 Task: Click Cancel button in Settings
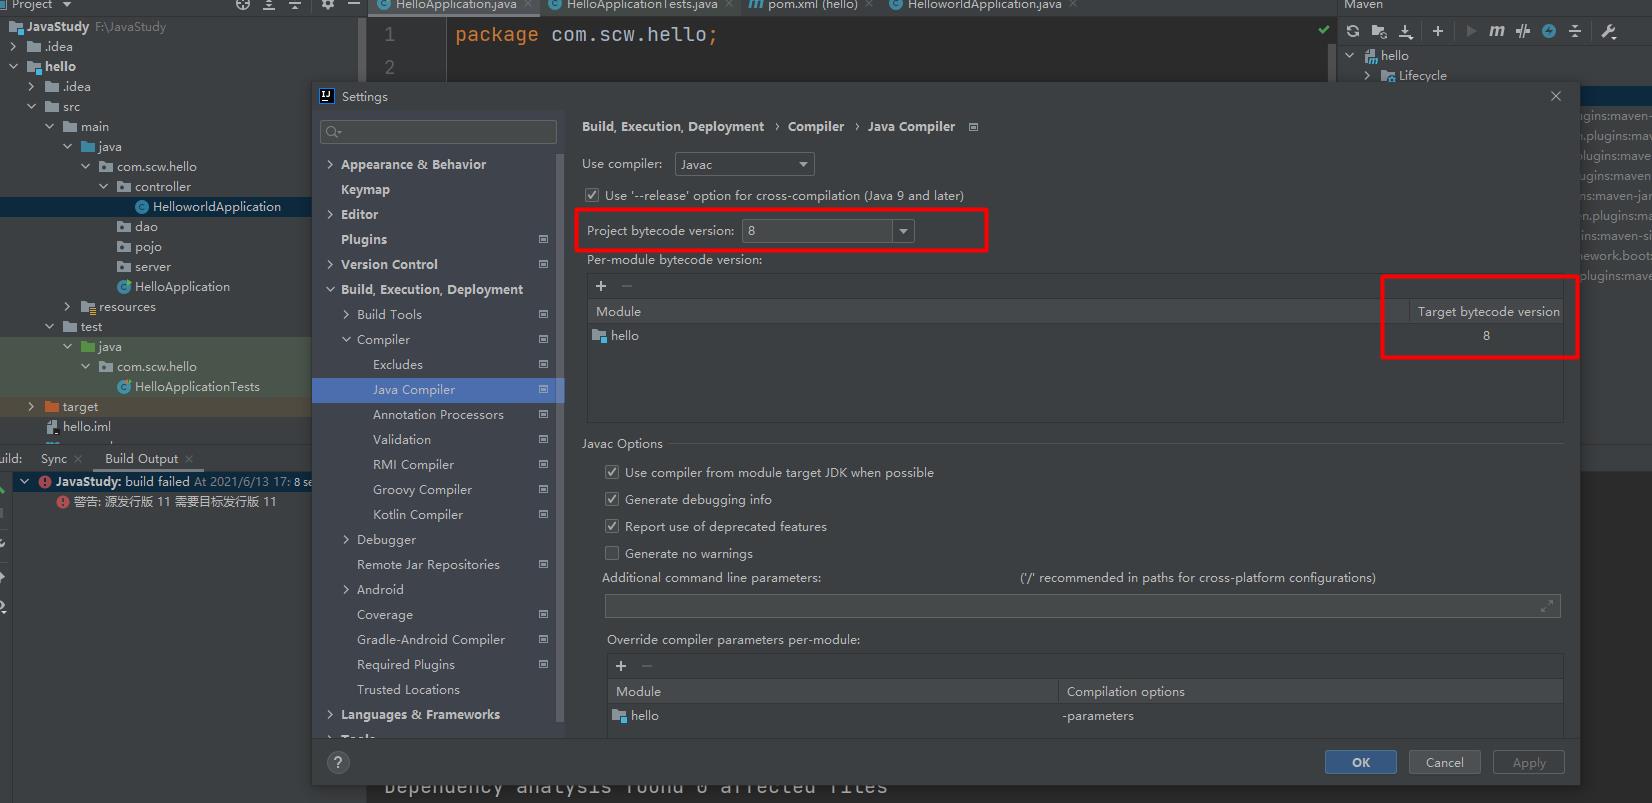(x=1444, y=762)
